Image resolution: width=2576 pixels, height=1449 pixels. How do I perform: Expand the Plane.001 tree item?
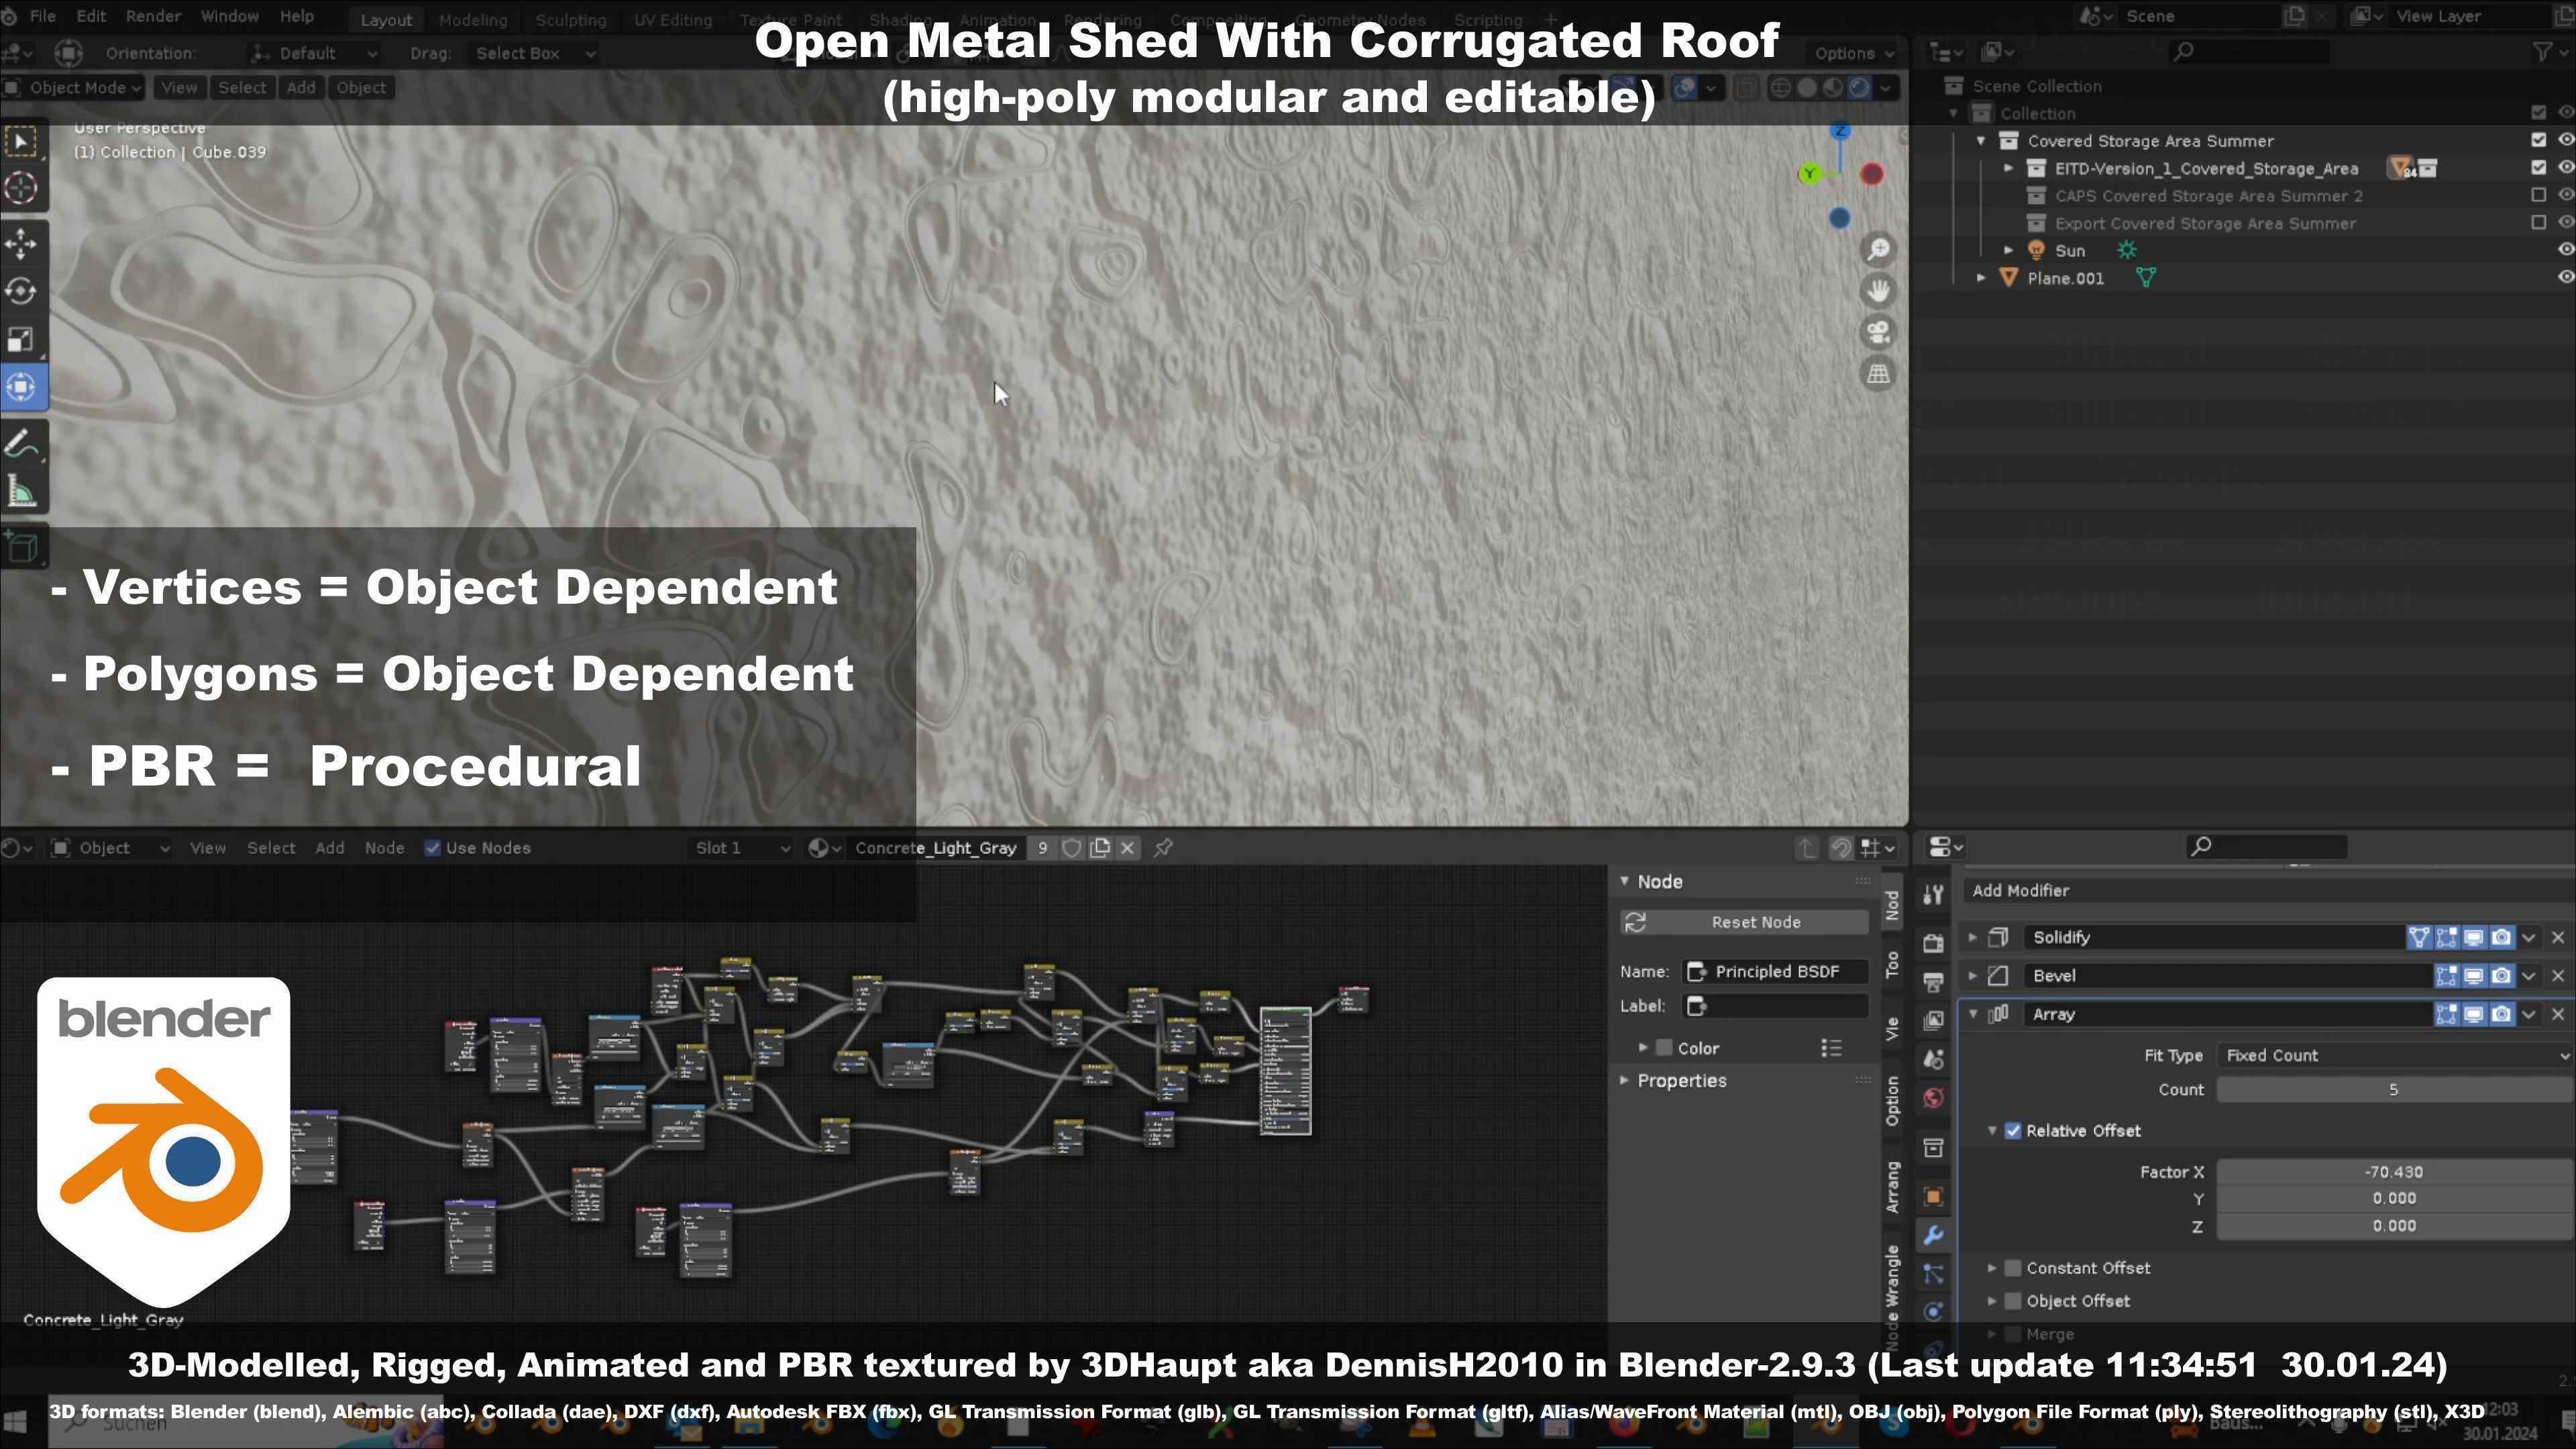coord(1981,278)
